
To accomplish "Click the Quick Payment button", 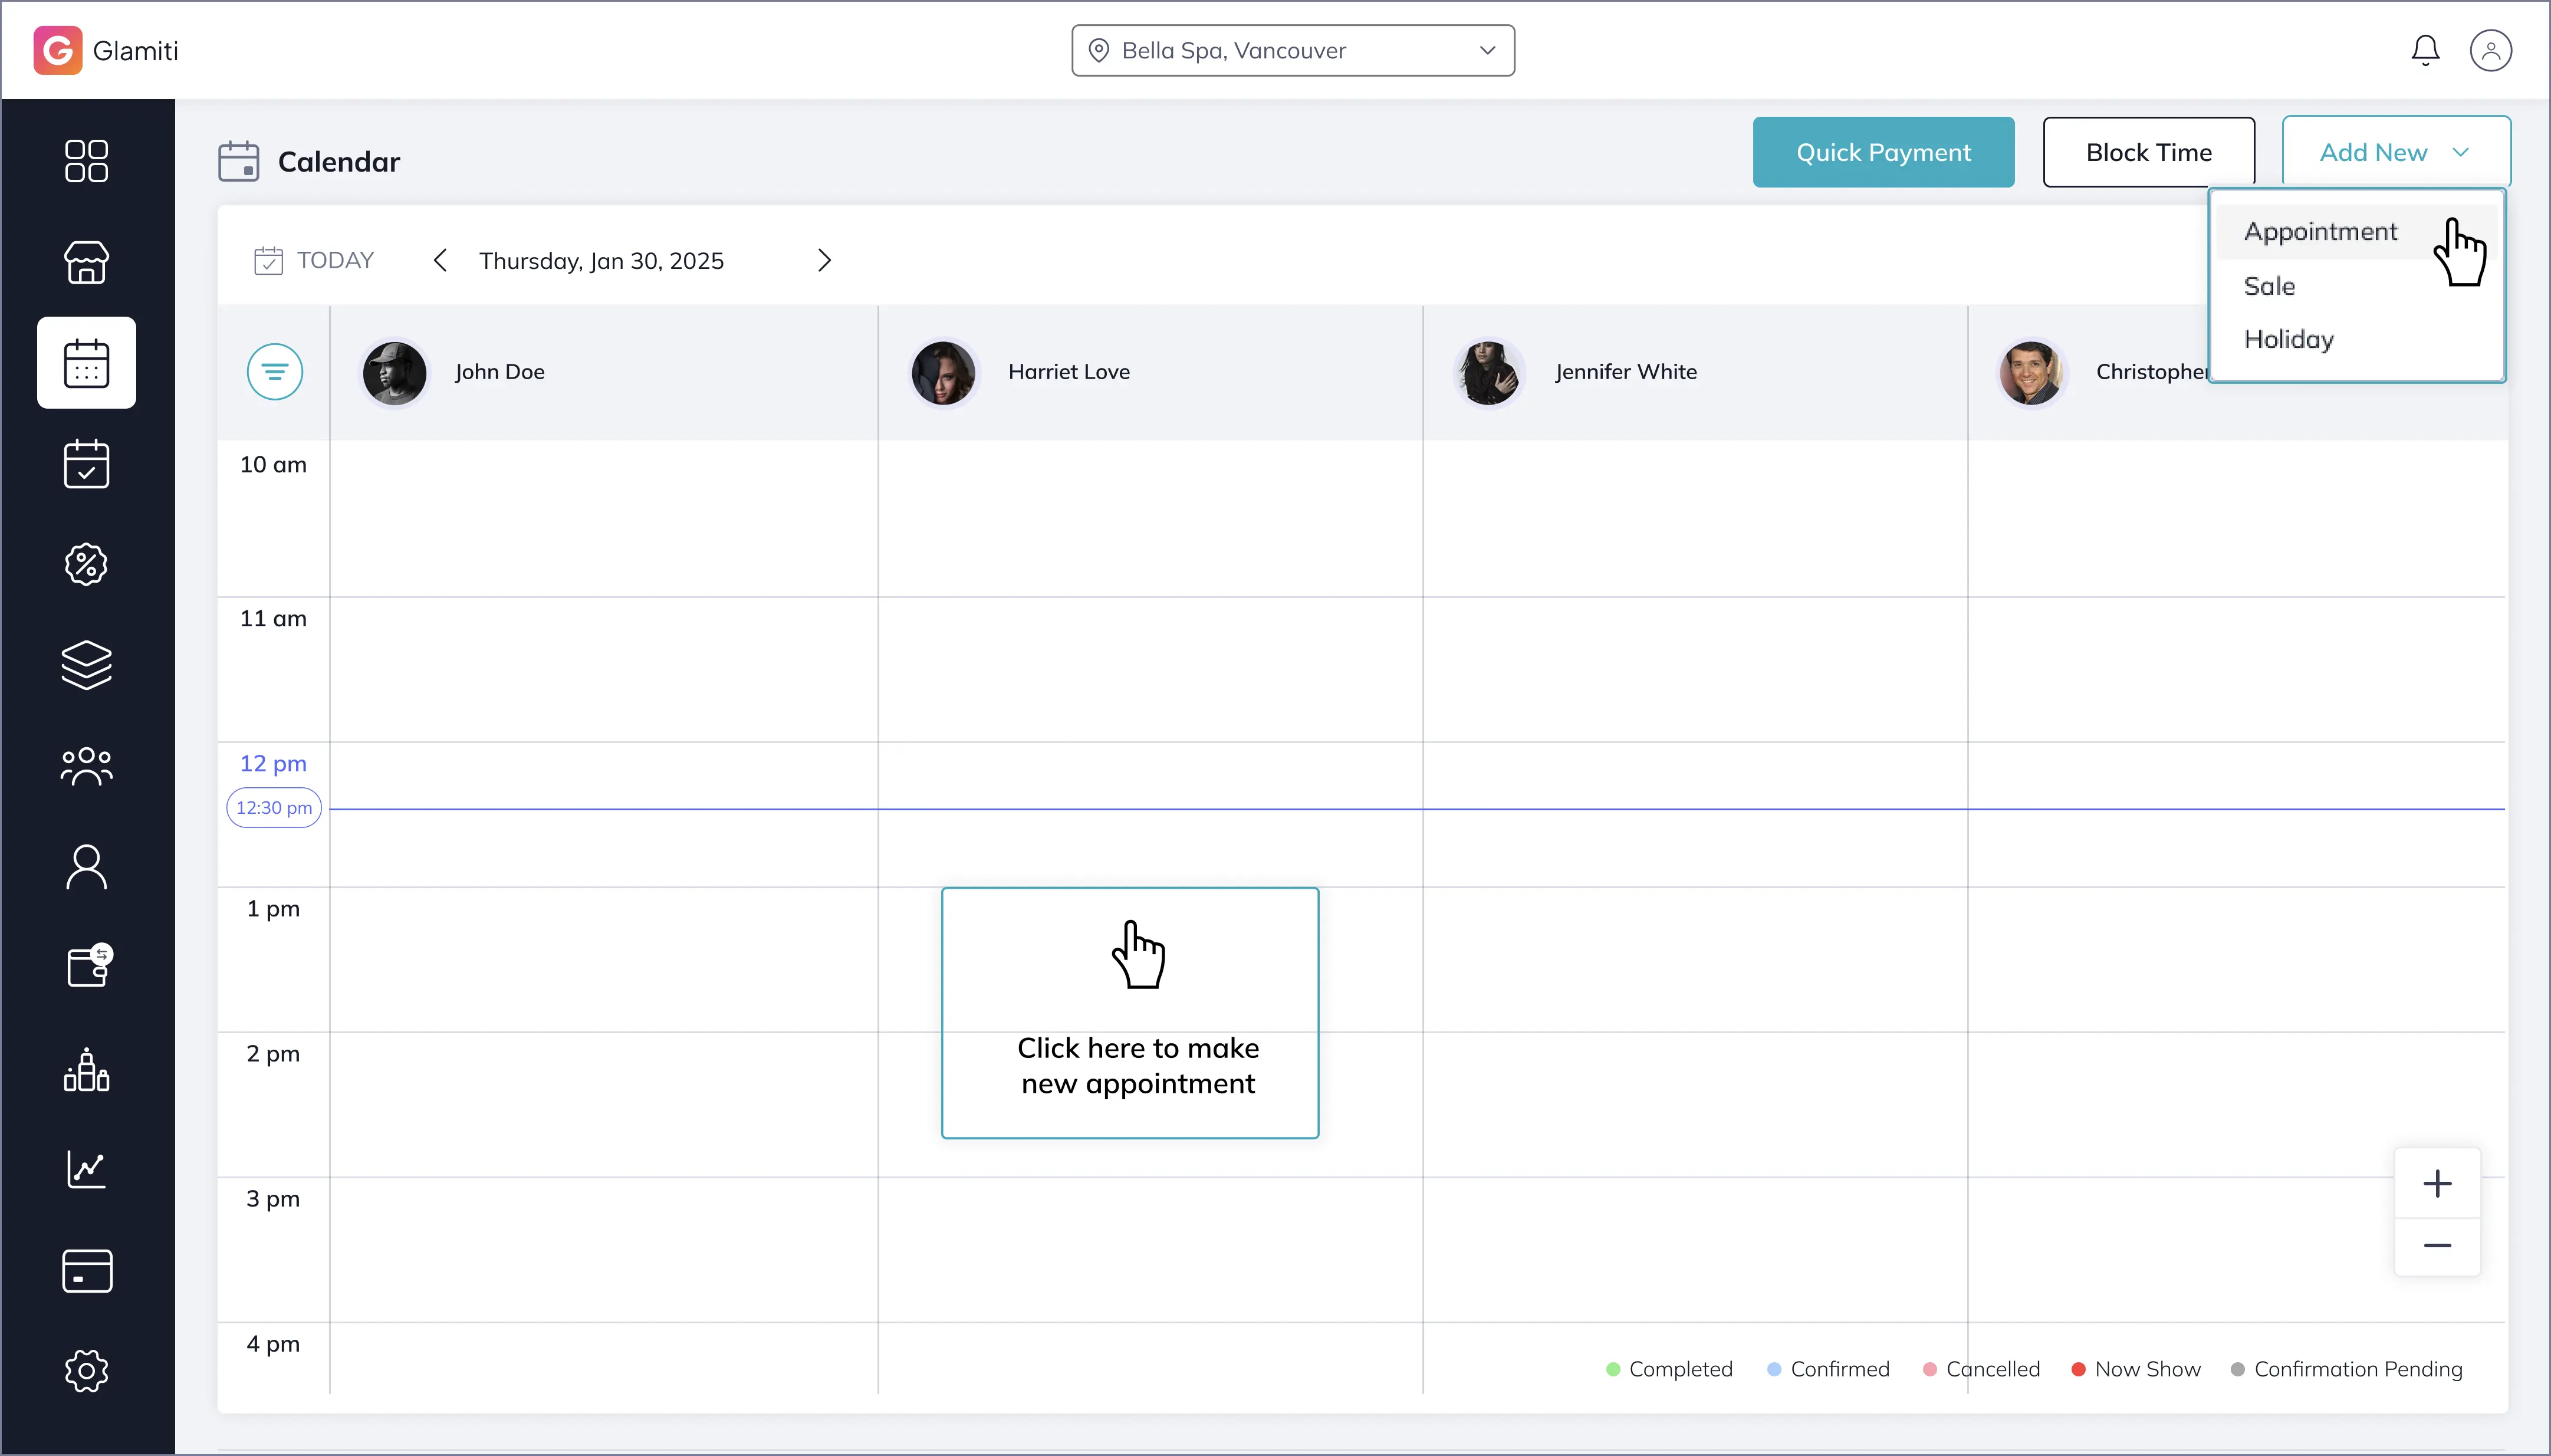I will [1883, 153].
